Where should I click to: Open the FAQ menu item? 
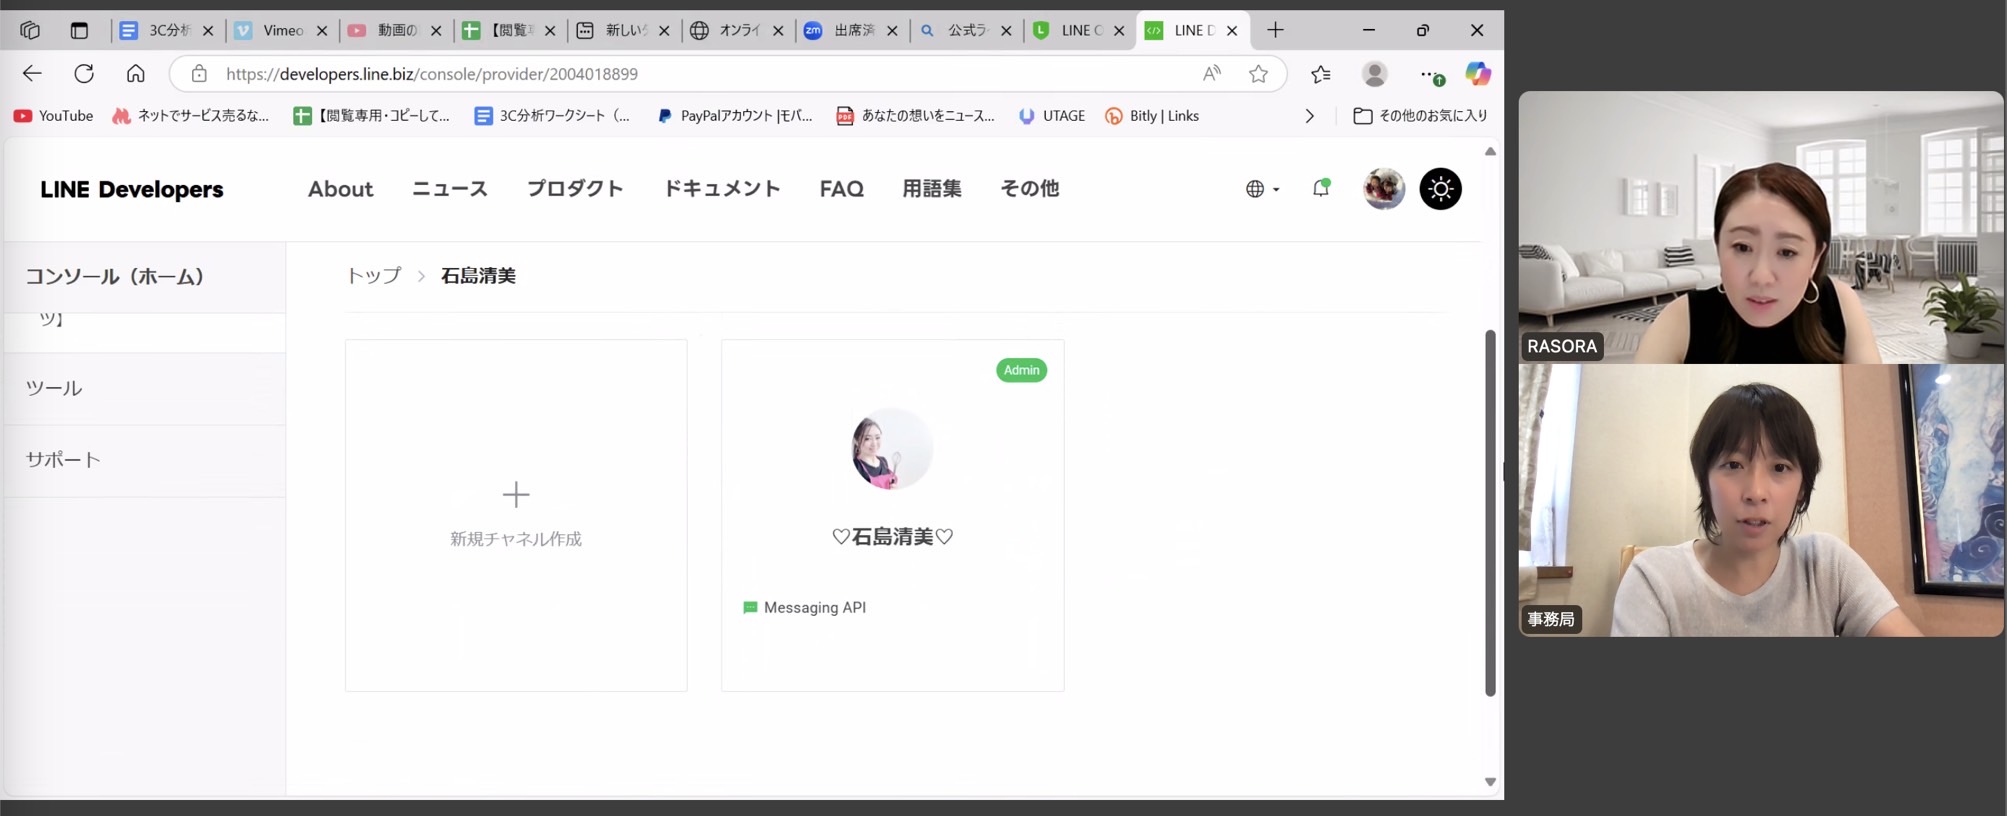(x=841, y=189)
